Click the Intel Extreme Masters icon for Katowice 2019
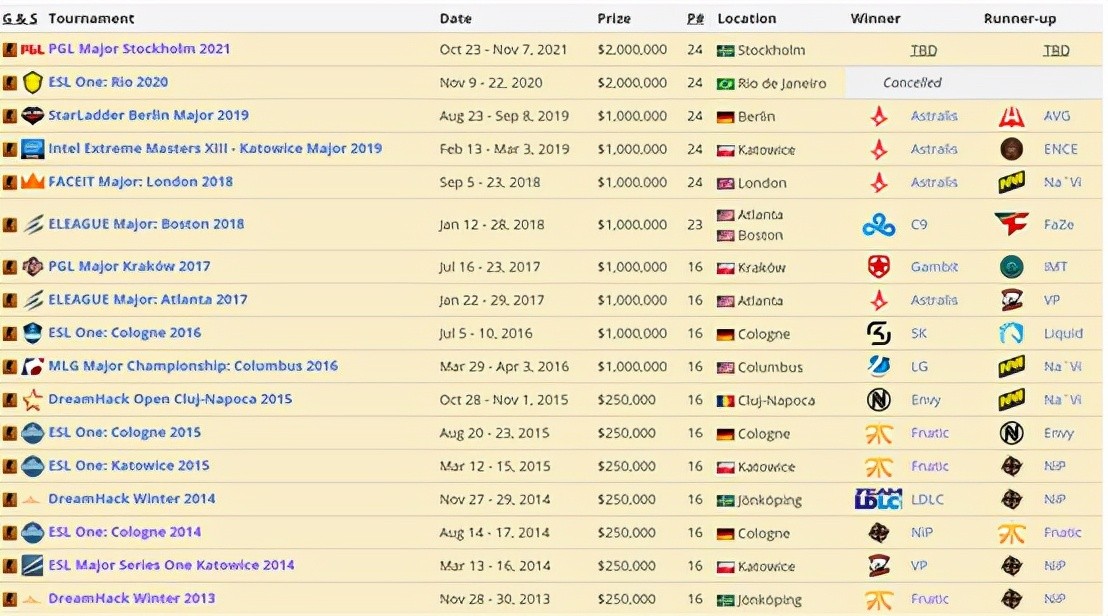This screenshot has width=1108, height=616. 33,149
